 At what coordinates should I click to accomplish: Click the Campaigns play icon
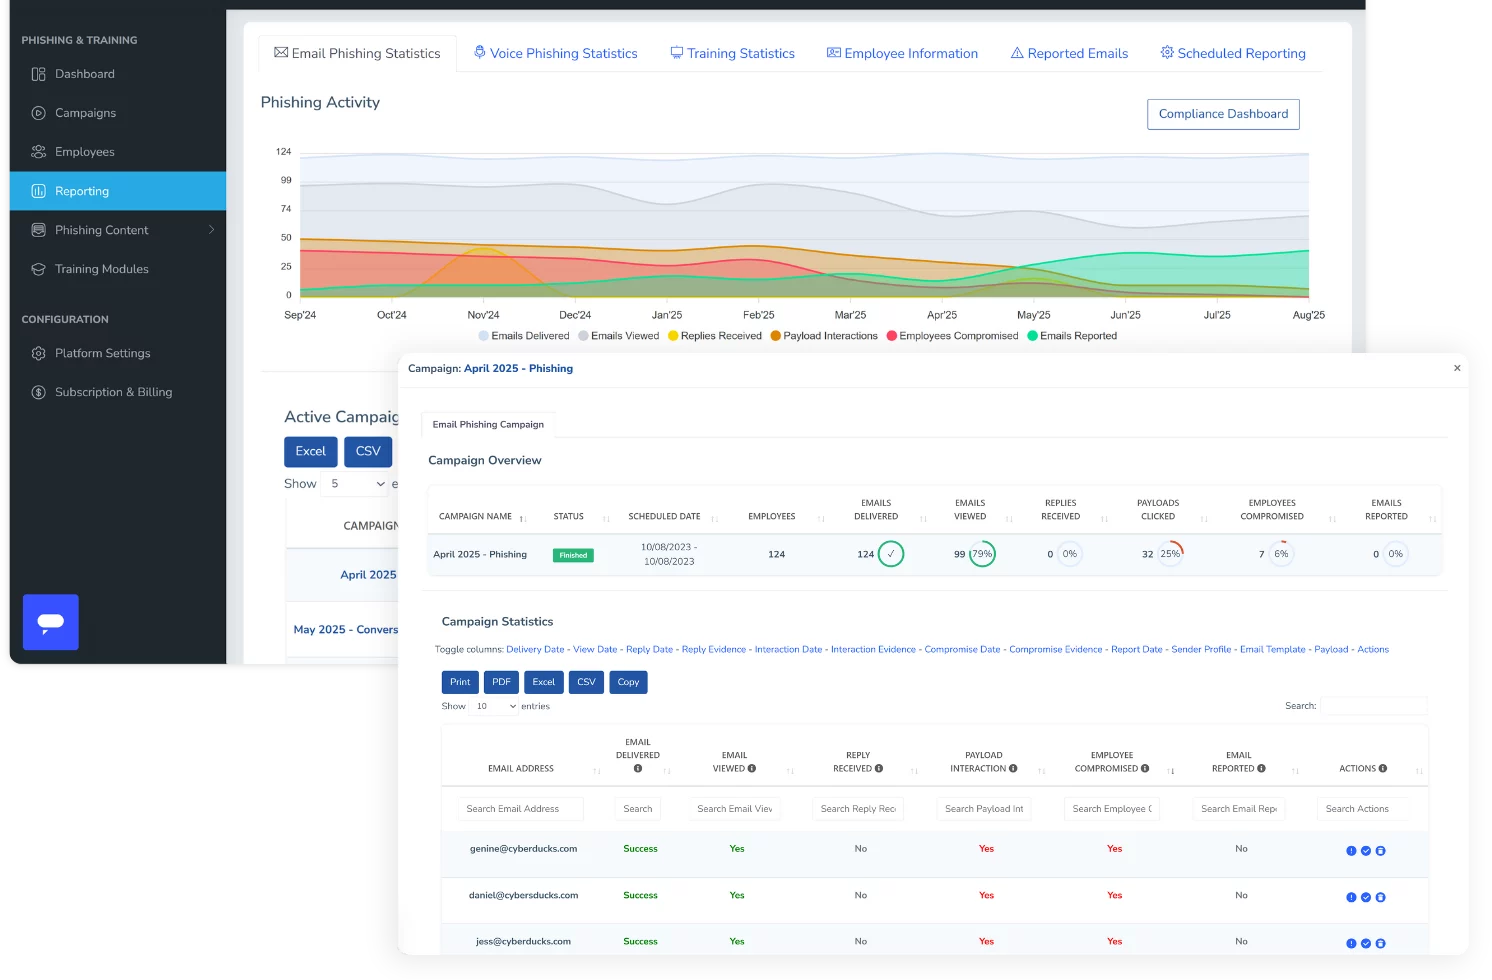(x=39, y=113)
